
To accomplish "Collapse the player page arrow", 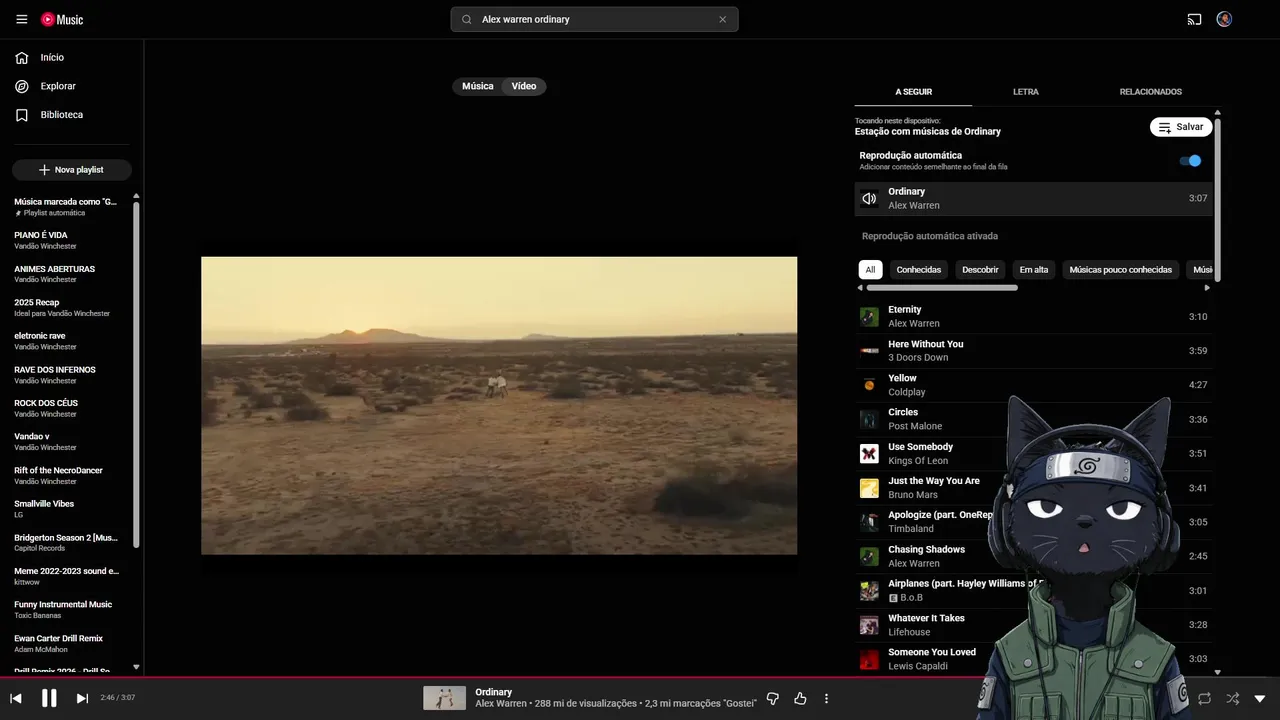I will coord(1260,698).
